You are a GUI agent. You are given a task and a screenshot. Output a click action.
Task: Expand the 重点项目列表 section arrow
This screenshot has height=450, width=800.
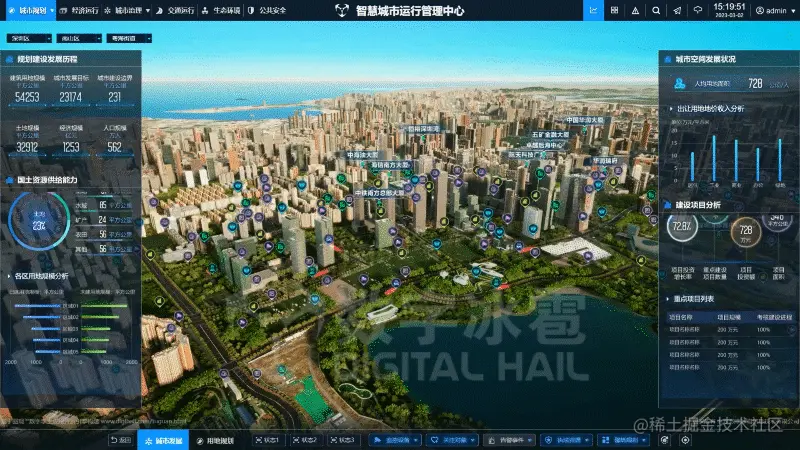[667, 299]
